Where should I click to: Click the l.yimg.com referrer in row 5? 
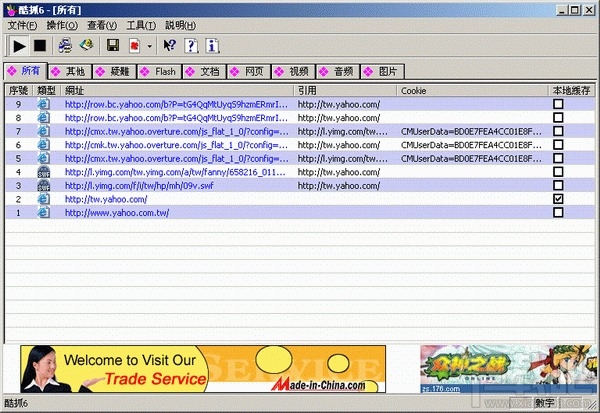pyautogui.click(x=342, y=158)
